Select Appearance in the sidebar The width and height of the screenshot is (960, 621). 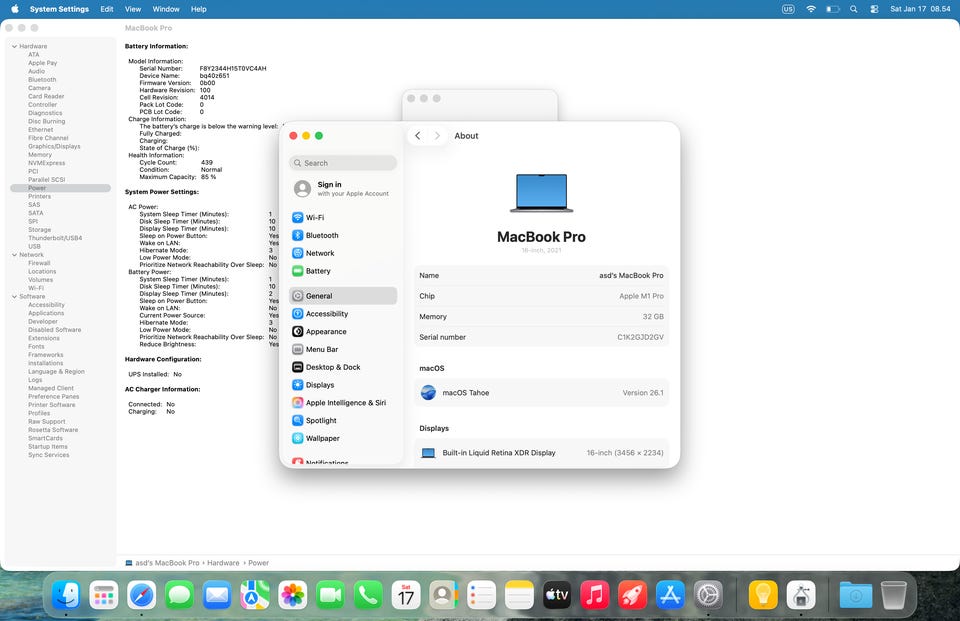[325, 332]
